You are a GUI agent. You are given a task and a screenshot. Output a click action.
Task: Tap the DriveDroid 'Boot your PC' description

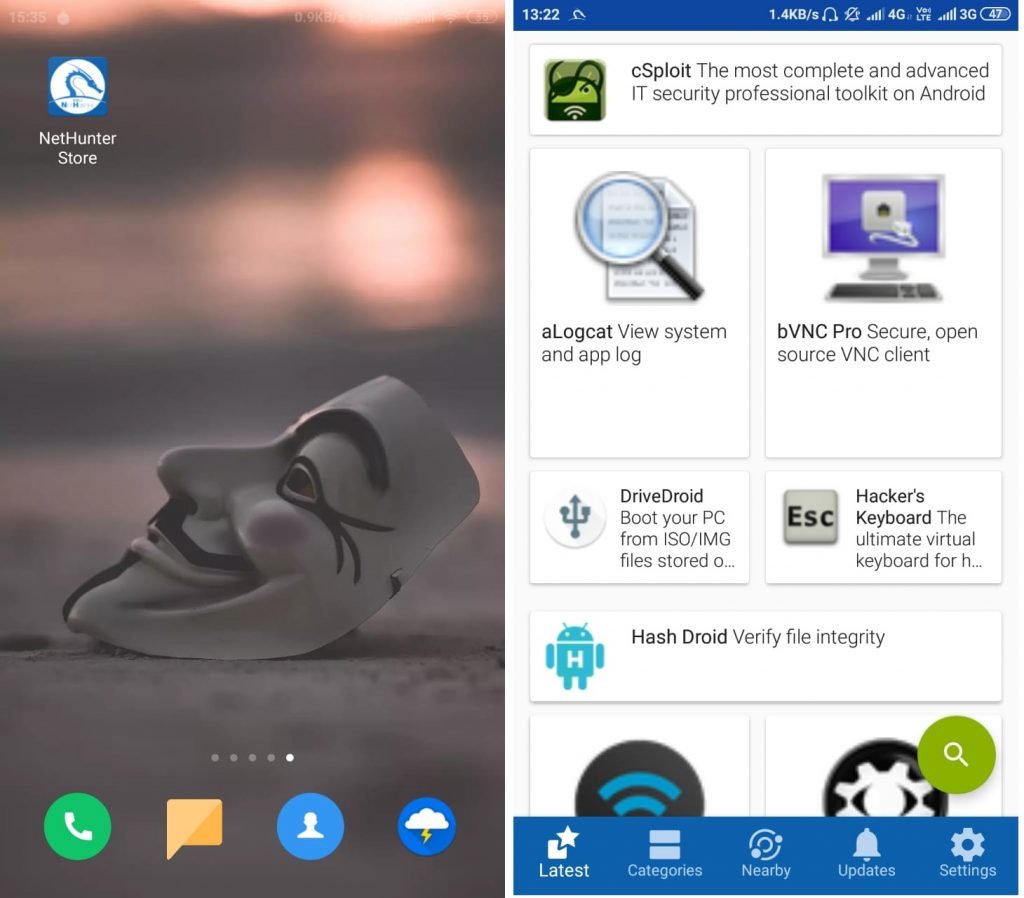point(677,539)
